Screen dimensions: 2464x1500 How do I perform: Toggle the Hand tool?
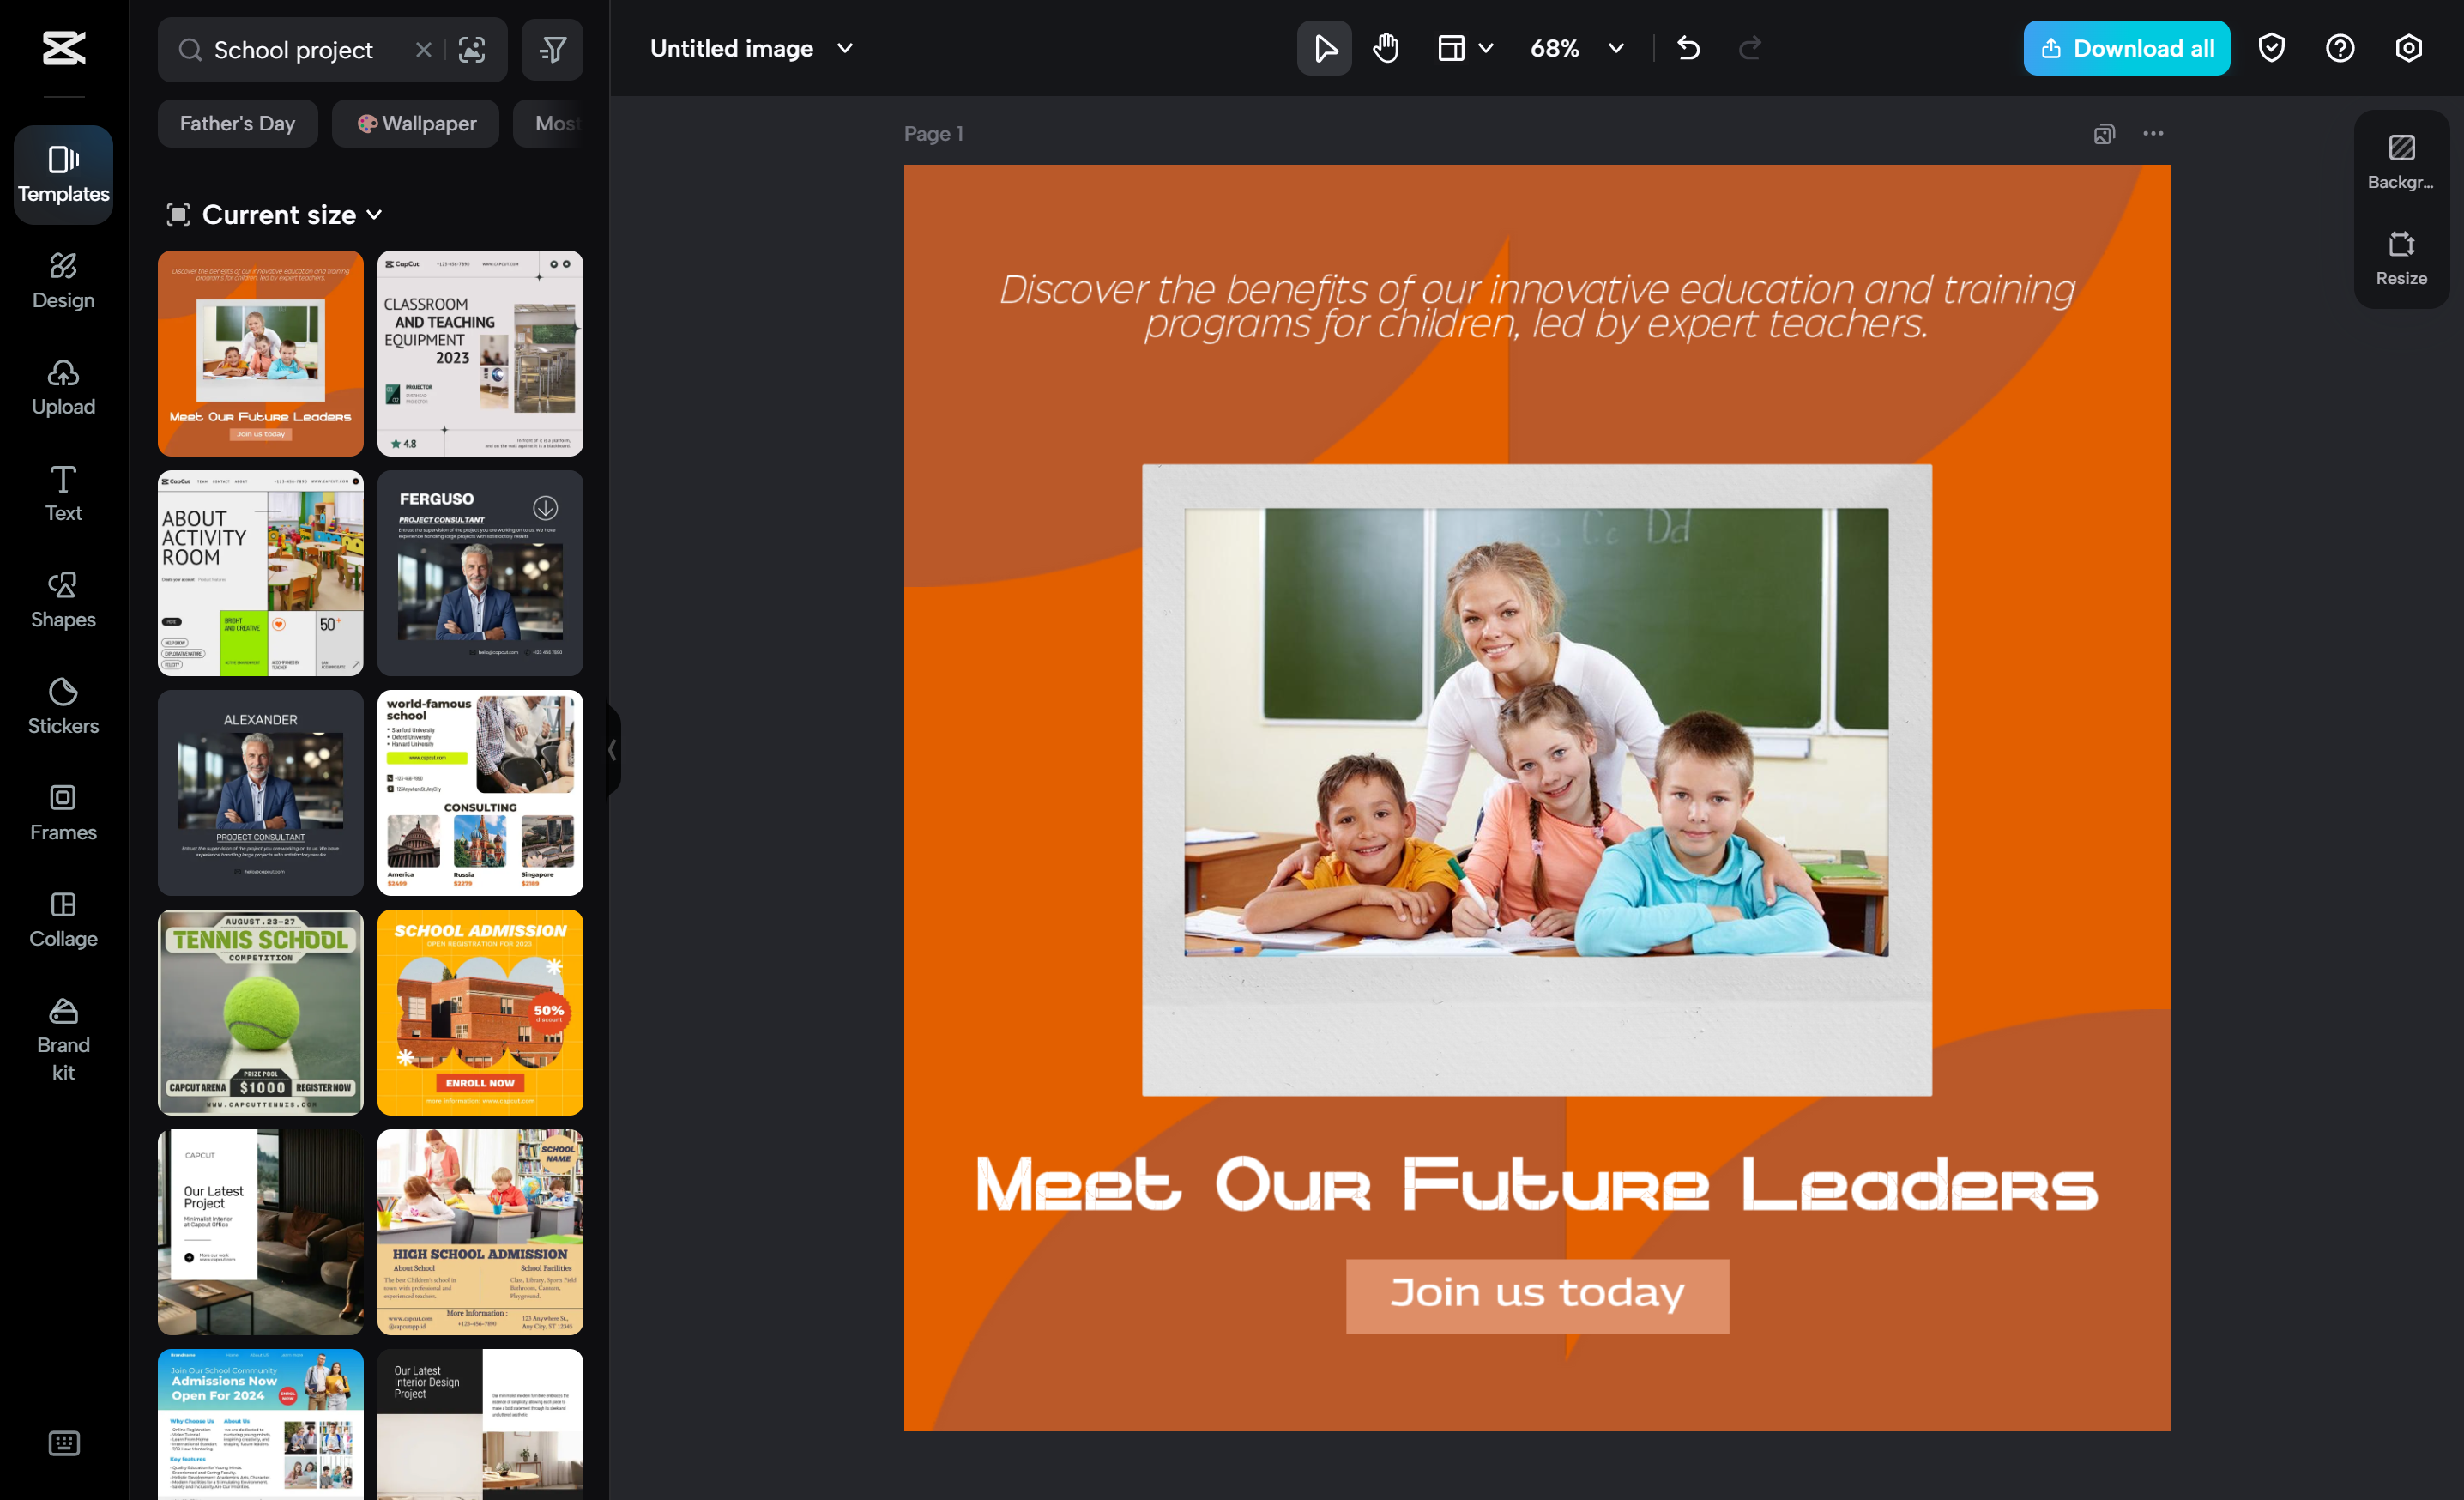click(1385, 47)
